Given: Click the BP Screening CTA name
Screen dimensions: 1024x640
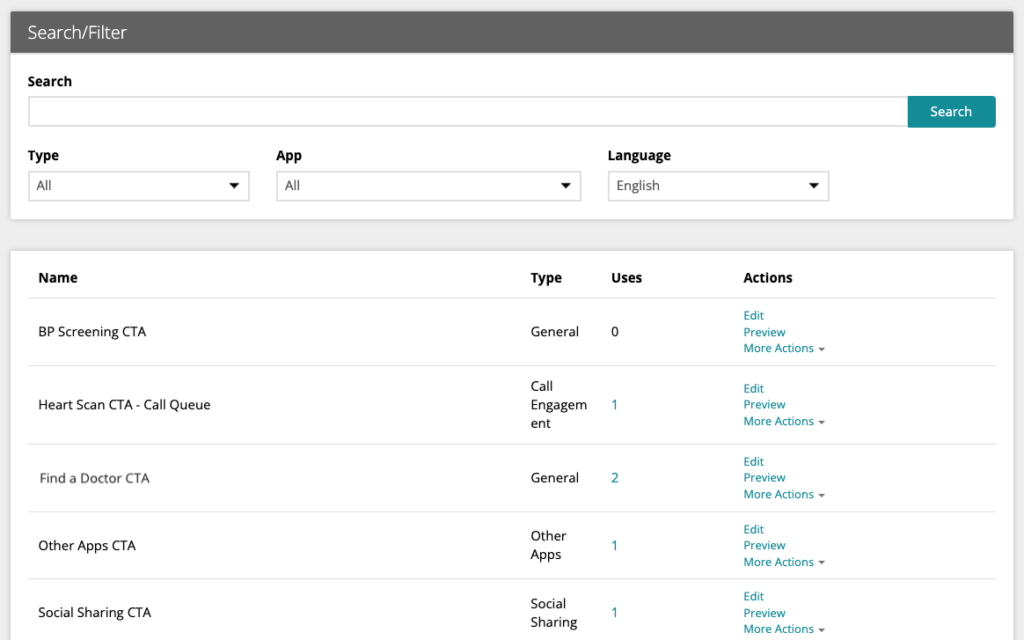Looking at the screenshot, I should [92, 332].
